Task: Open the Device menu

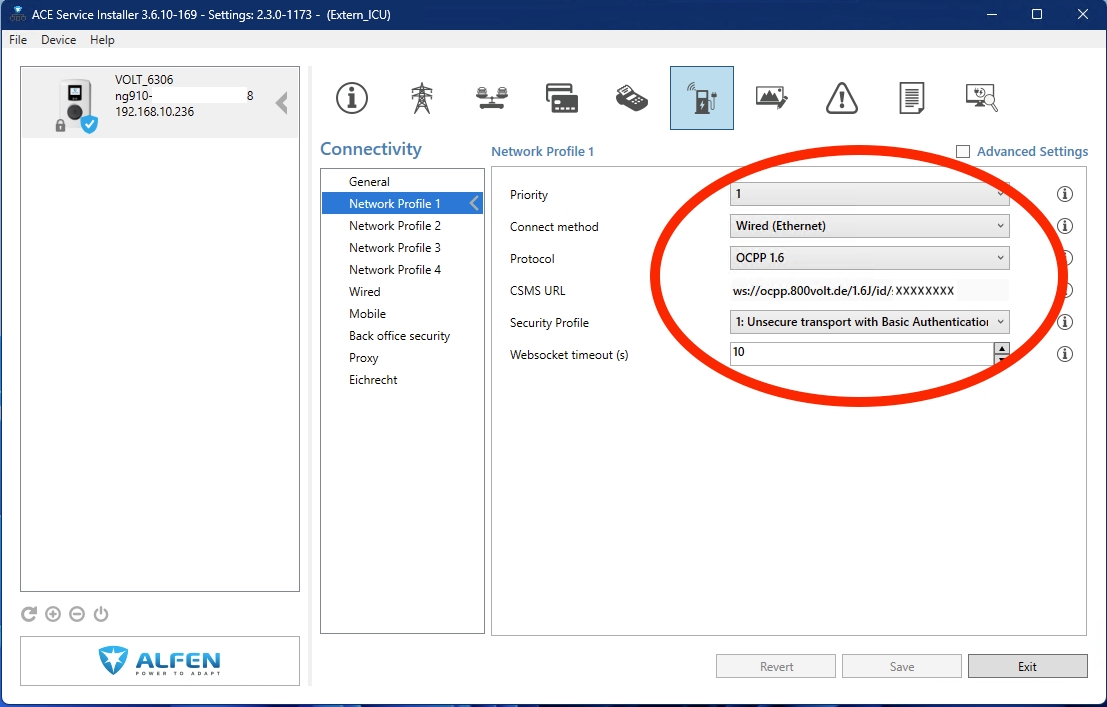Action: click(58, 40)
